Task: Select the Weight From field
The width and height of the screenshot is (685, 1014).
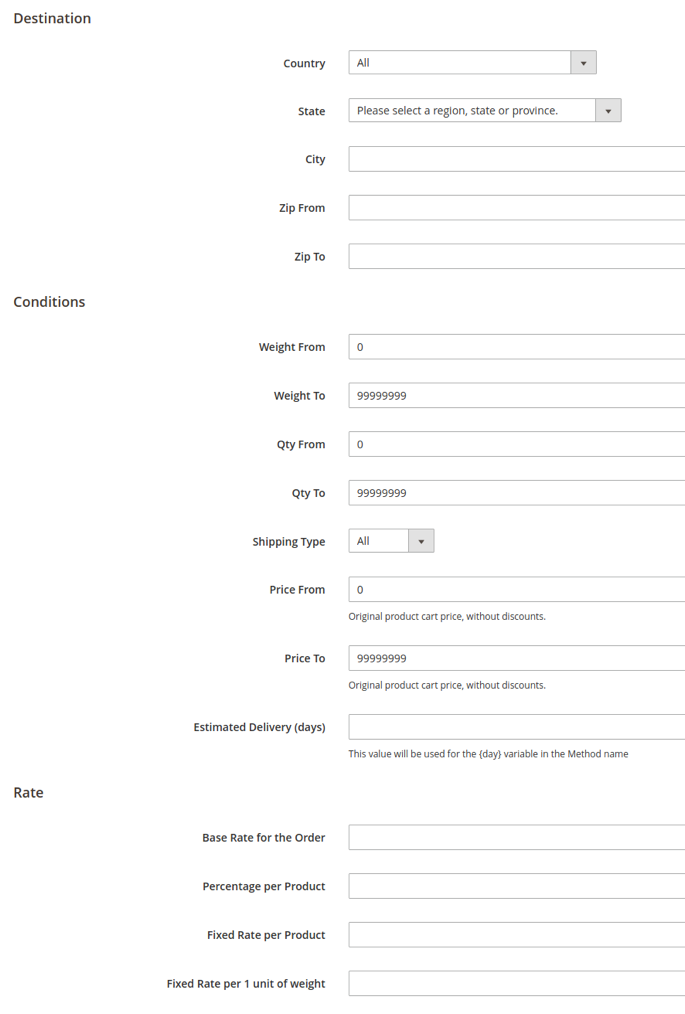Action: [x=516, y=347]
